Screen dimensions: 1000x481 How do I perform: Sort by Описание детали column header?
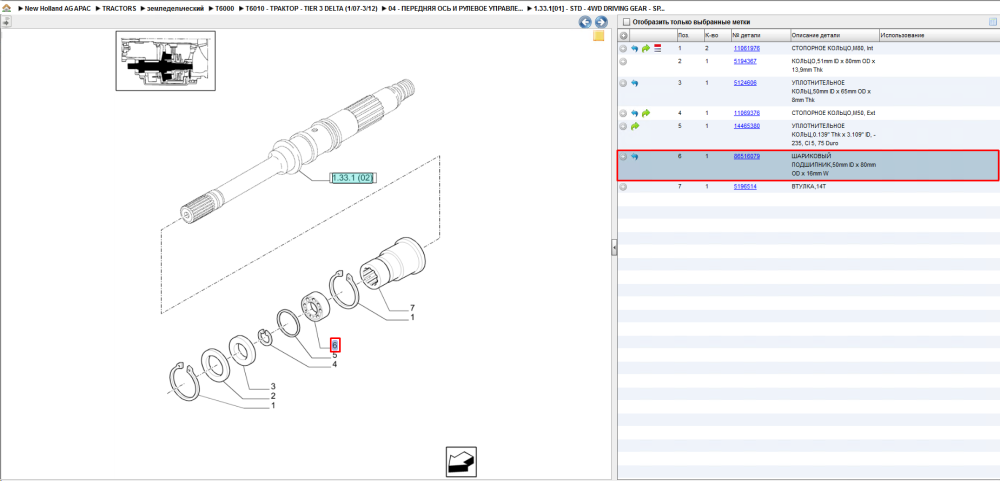click(834, 35)
